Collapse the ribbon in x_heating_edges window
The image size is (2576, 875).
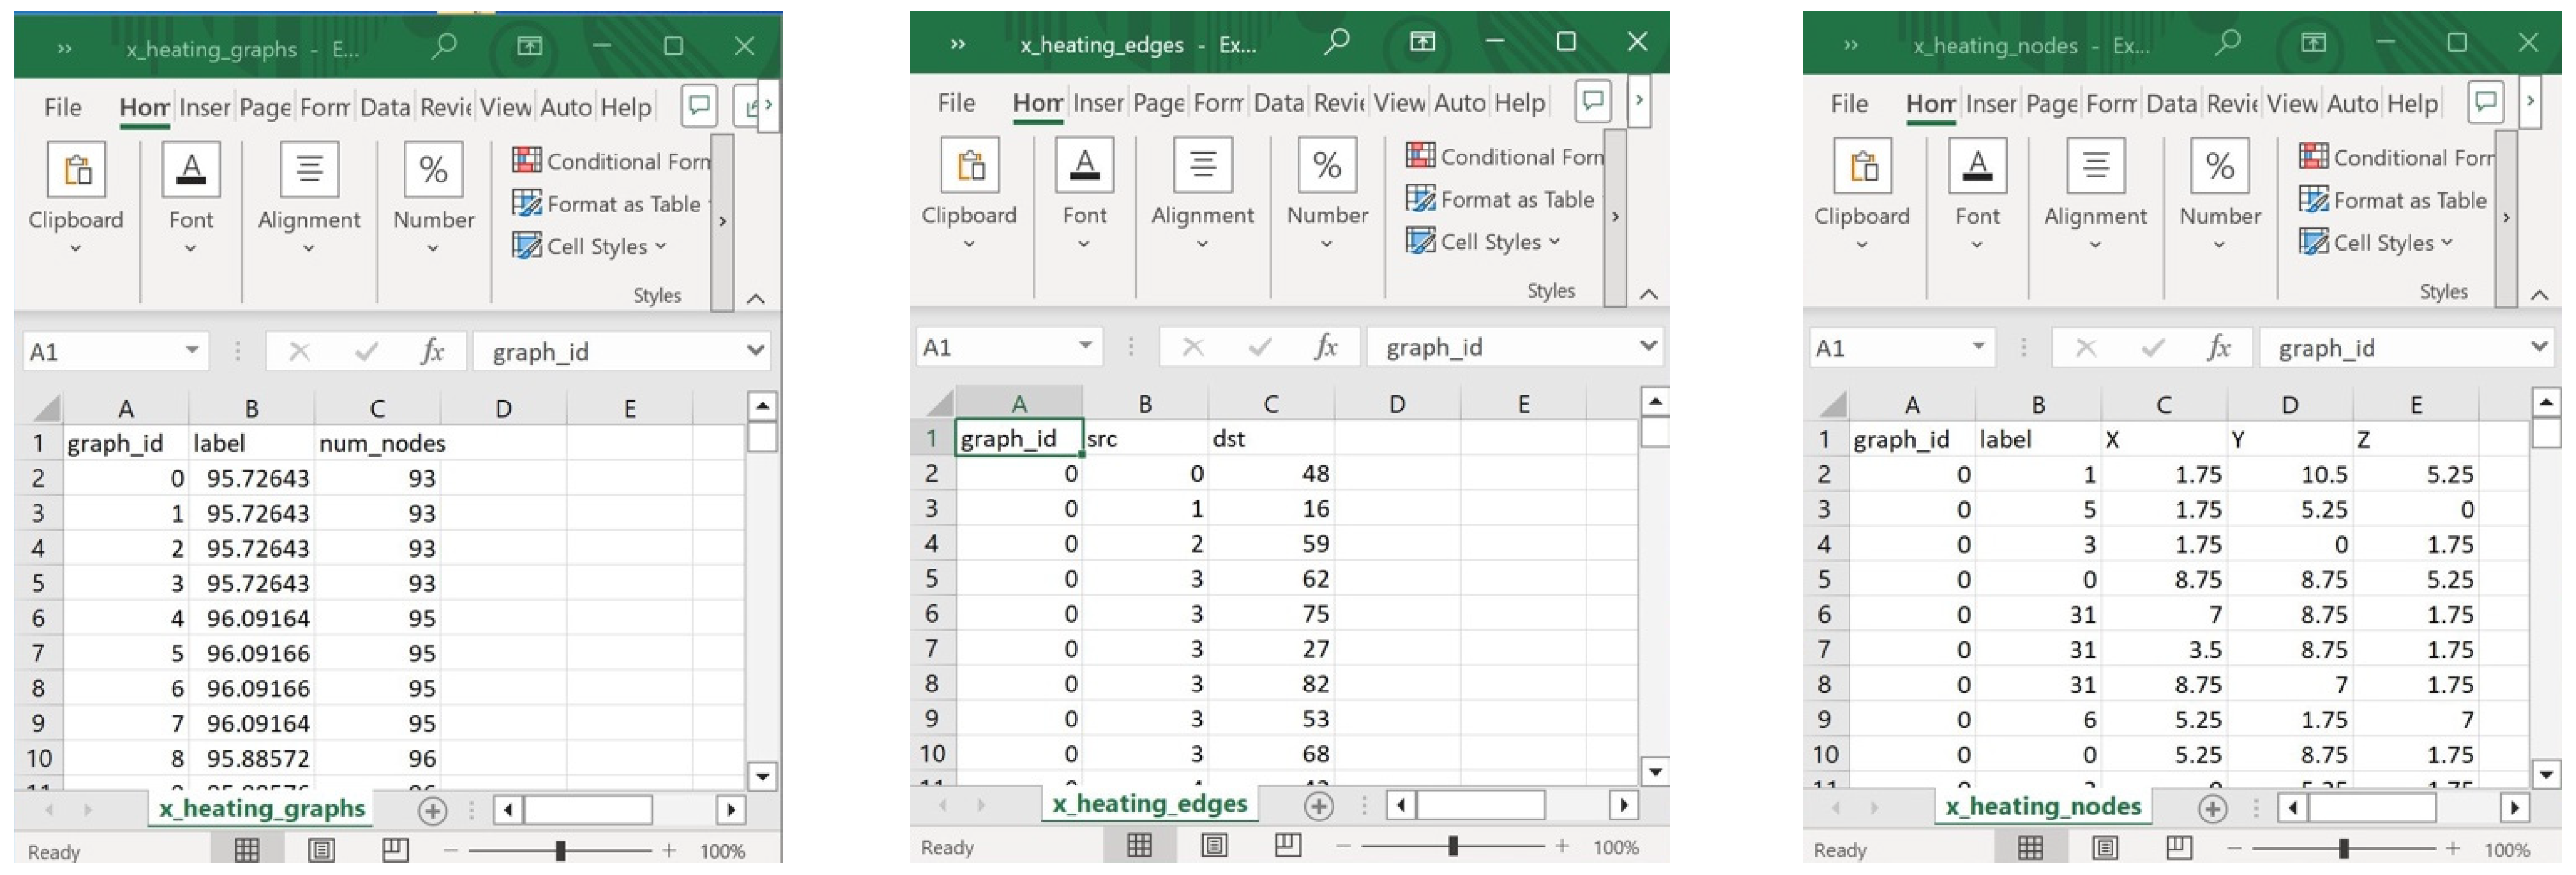click(x=1648, y=294)
